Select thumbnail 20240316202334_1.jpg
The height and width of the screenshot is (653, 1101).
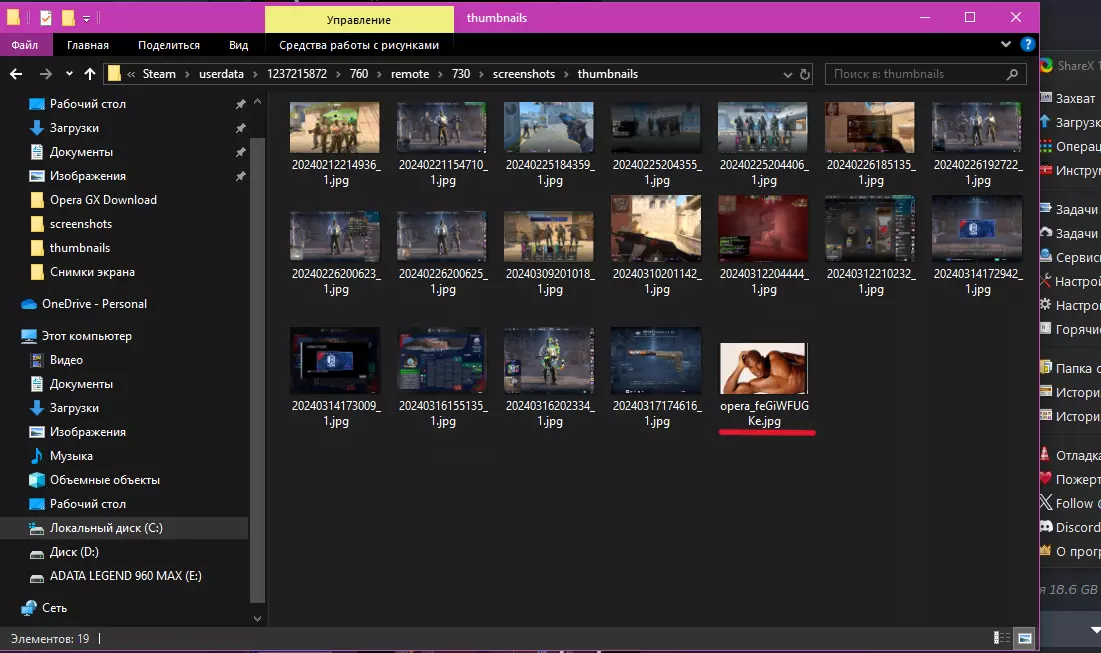pos(549,378)
